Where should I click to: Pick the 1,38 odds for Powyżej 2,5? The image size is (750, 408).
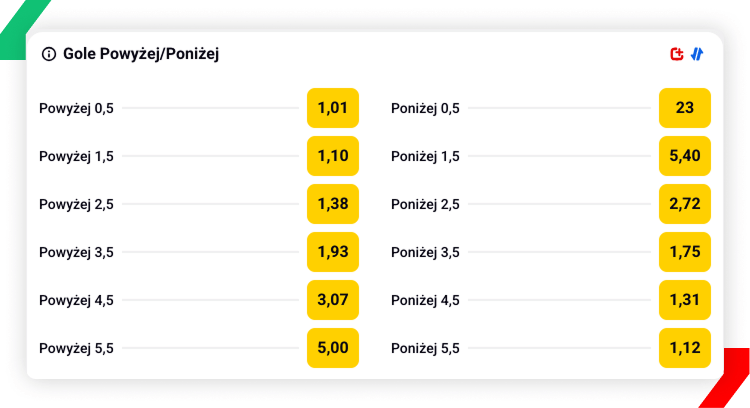click(332, 204)
